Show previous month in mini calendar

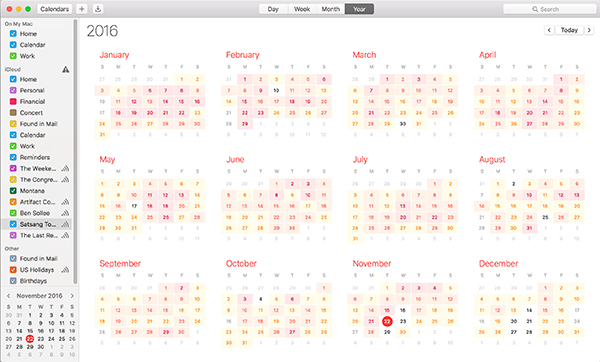tap(8, 296)
